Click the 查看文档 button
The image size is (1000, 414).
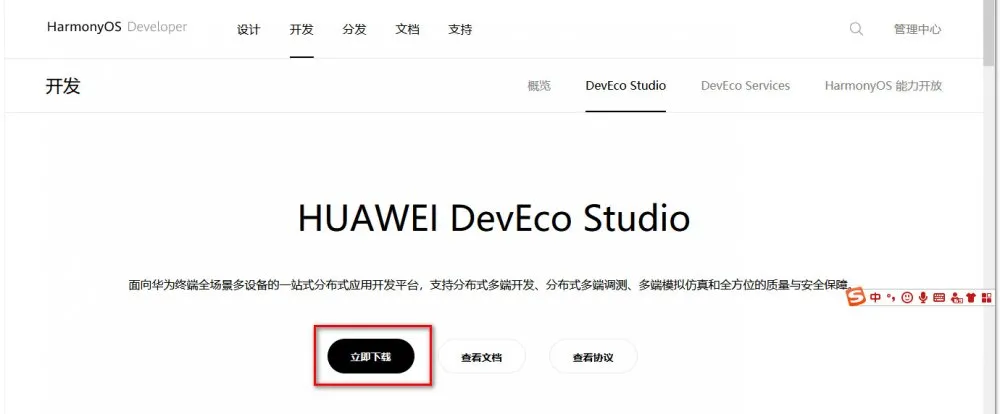(x=482, y=357)
